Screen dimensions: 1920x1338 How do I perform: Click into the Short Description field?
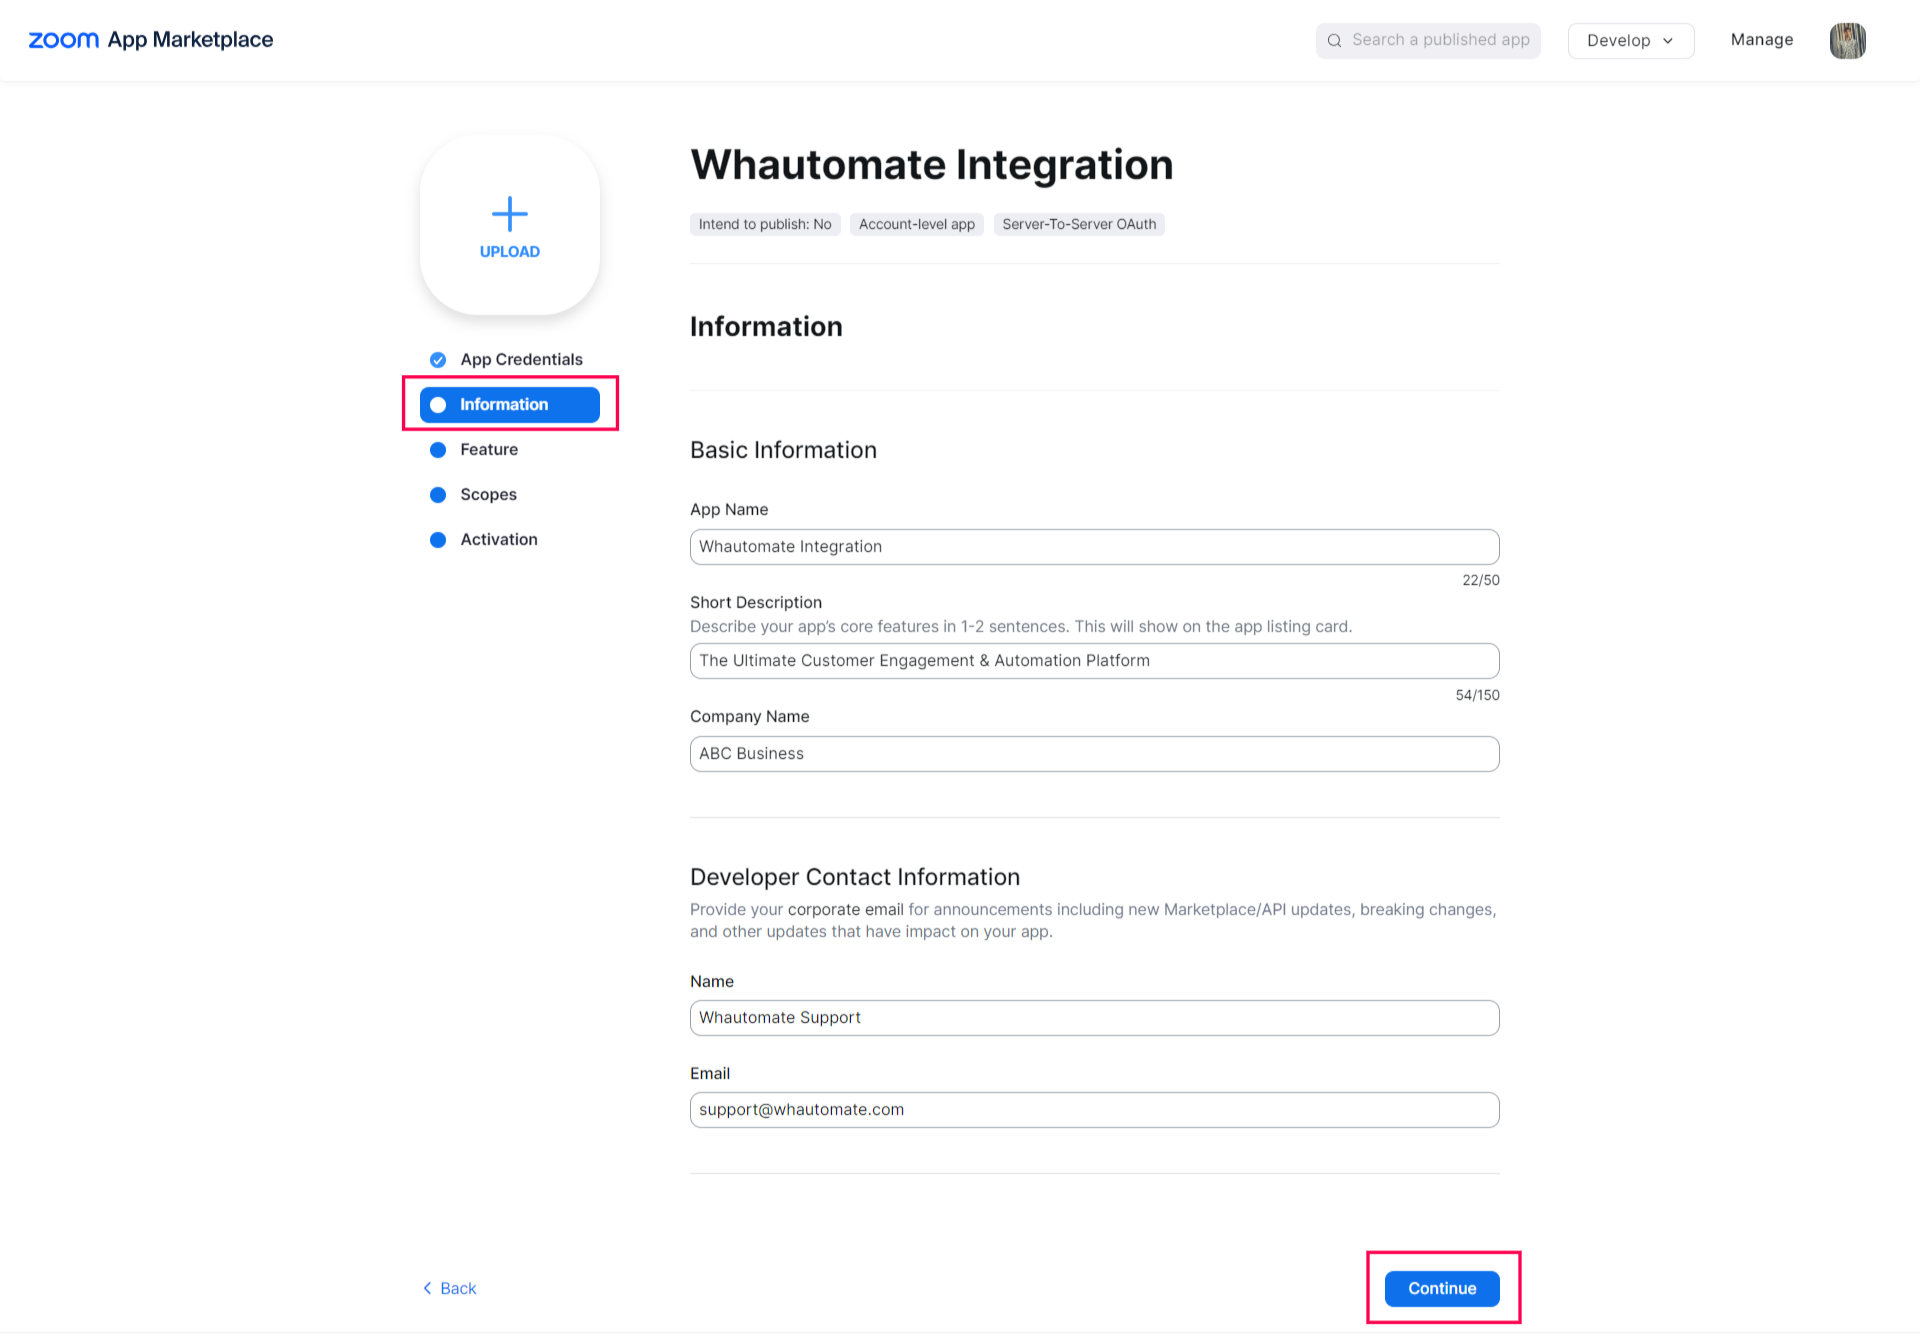1094,661
